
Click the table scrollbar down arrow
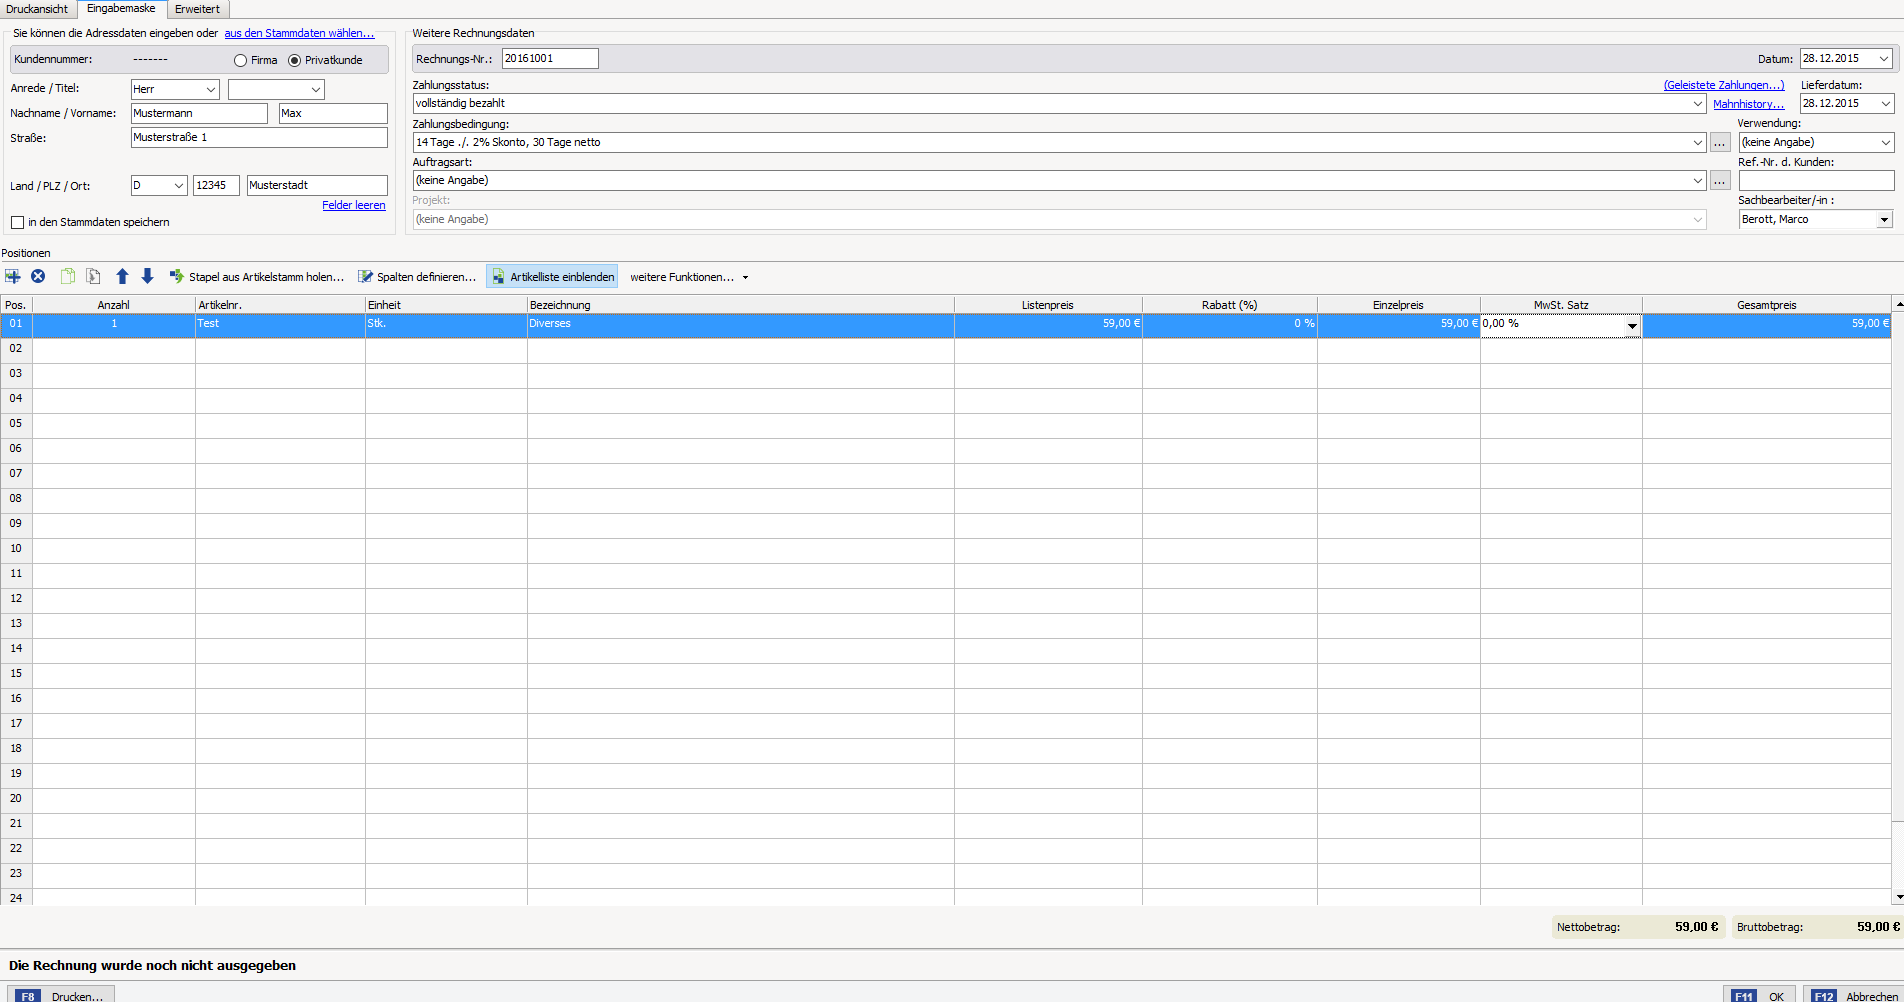pos(1898,898)
